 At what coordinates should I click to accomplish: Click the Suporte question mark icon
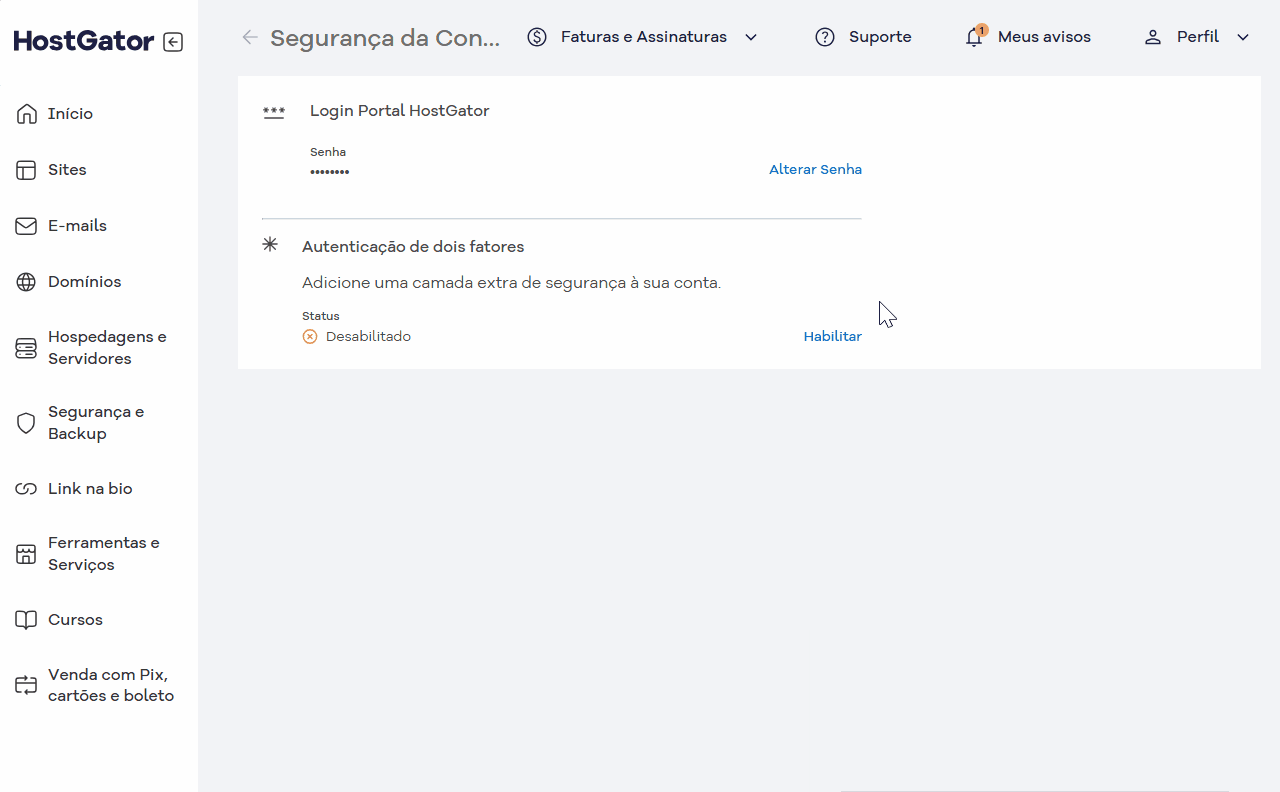pos(825,37)
